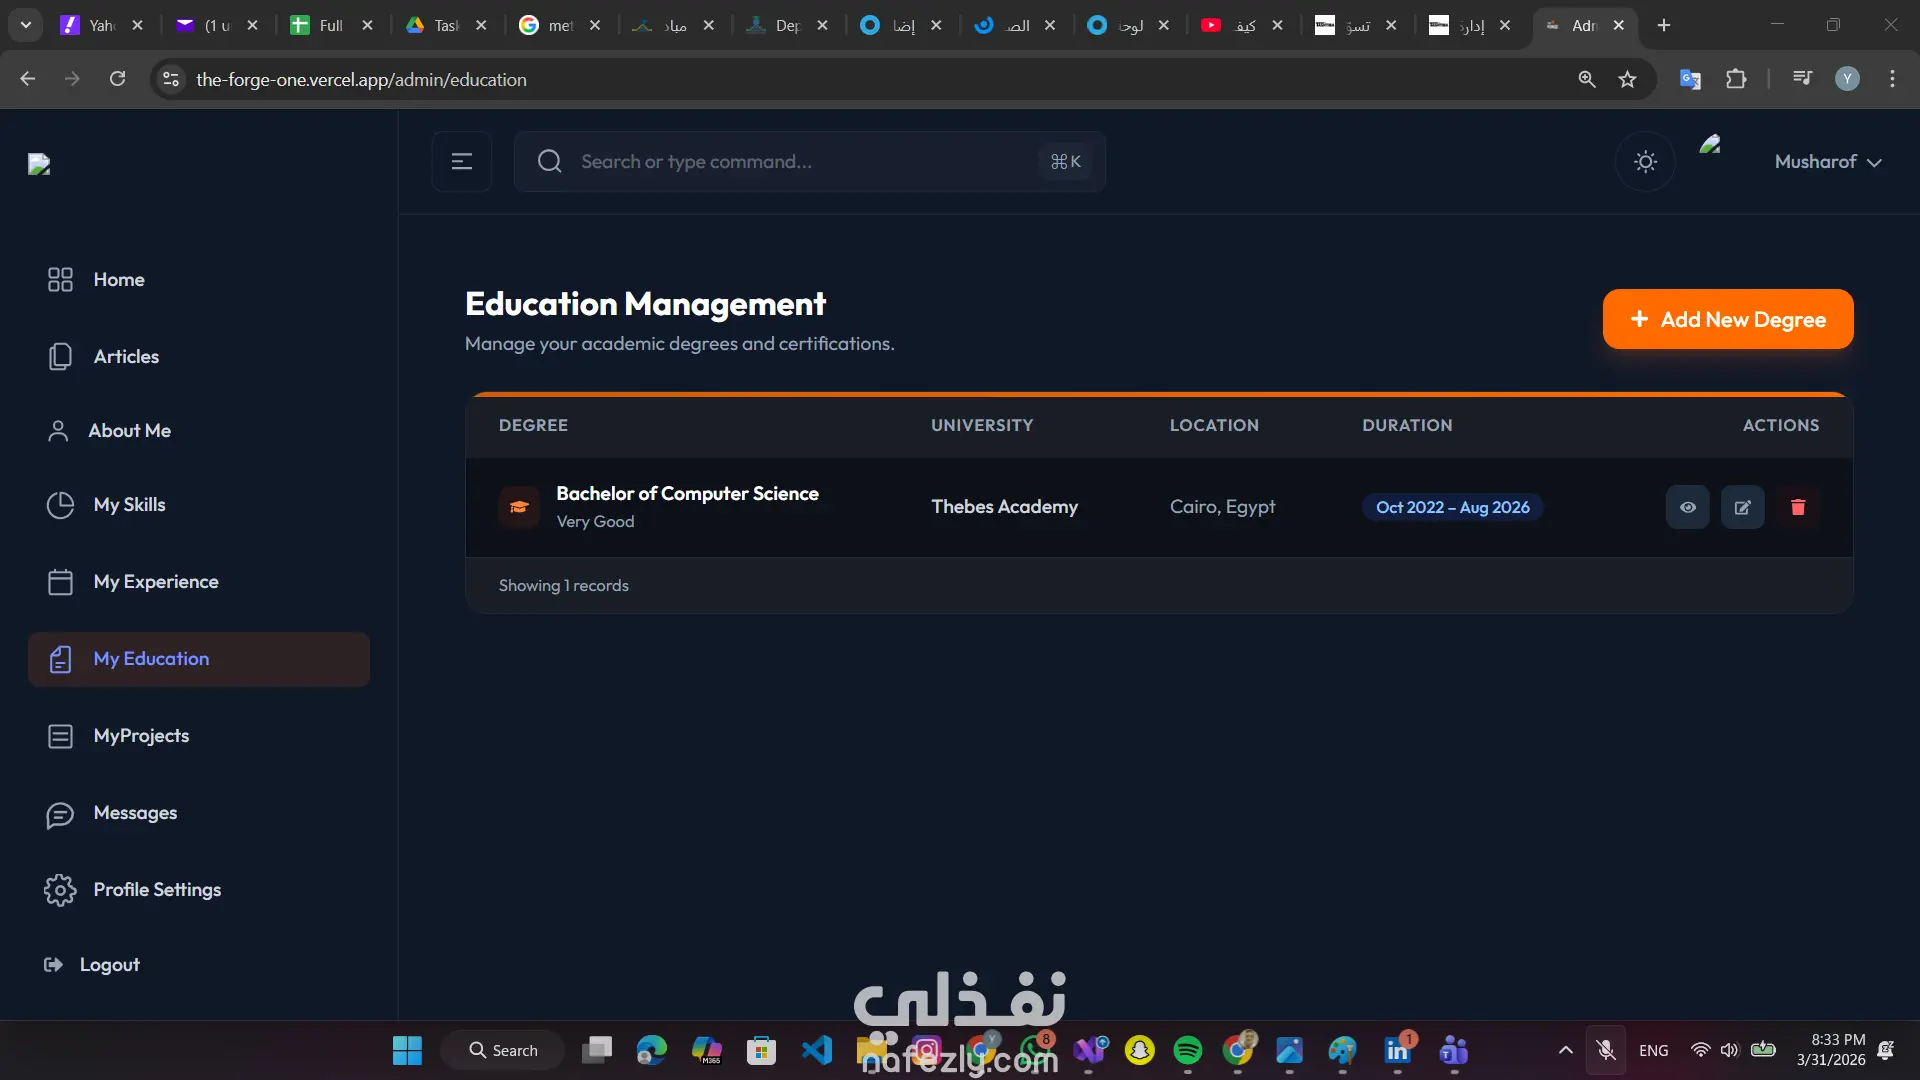Click the graduation cap icon beside Bachelor degree
The width and height of the screenshot is (1920, 1080).
pyautogui.click(x=519, y=507)
